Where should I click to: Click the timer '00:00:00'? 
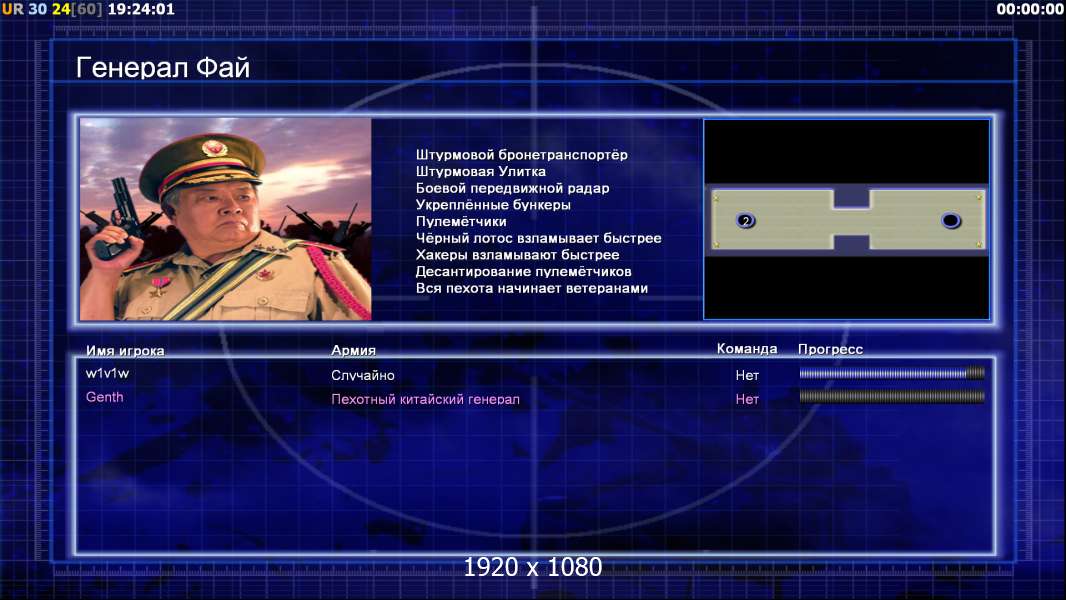coord(1030,9)
